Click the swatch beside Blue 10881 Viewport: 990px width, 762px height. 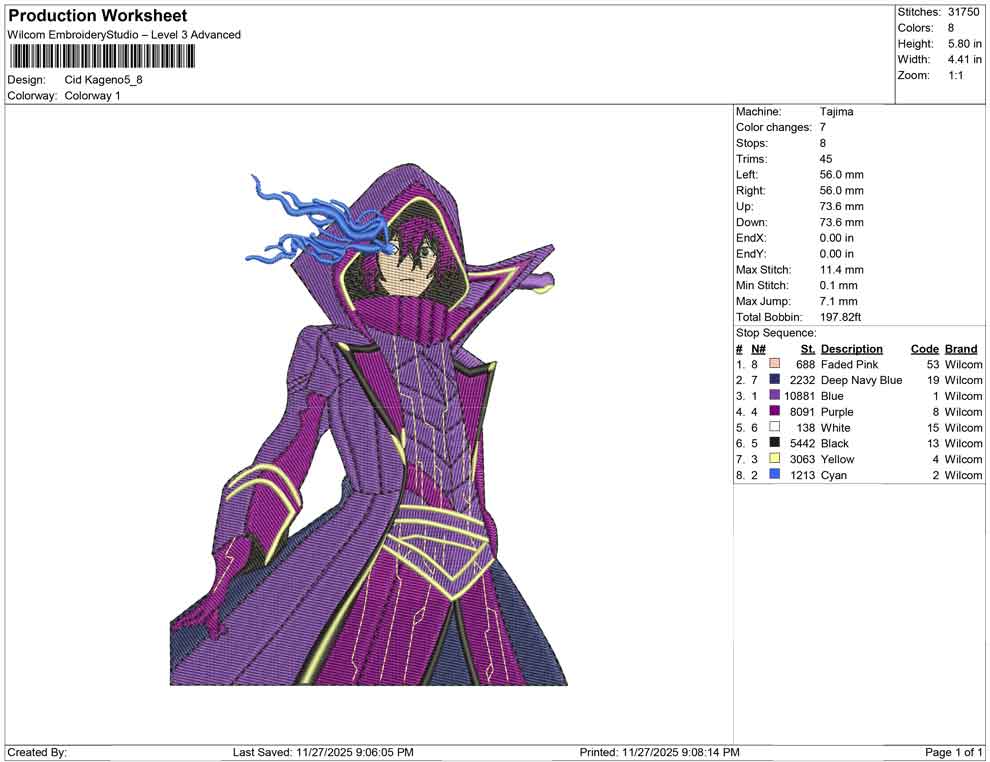[774, 395]
